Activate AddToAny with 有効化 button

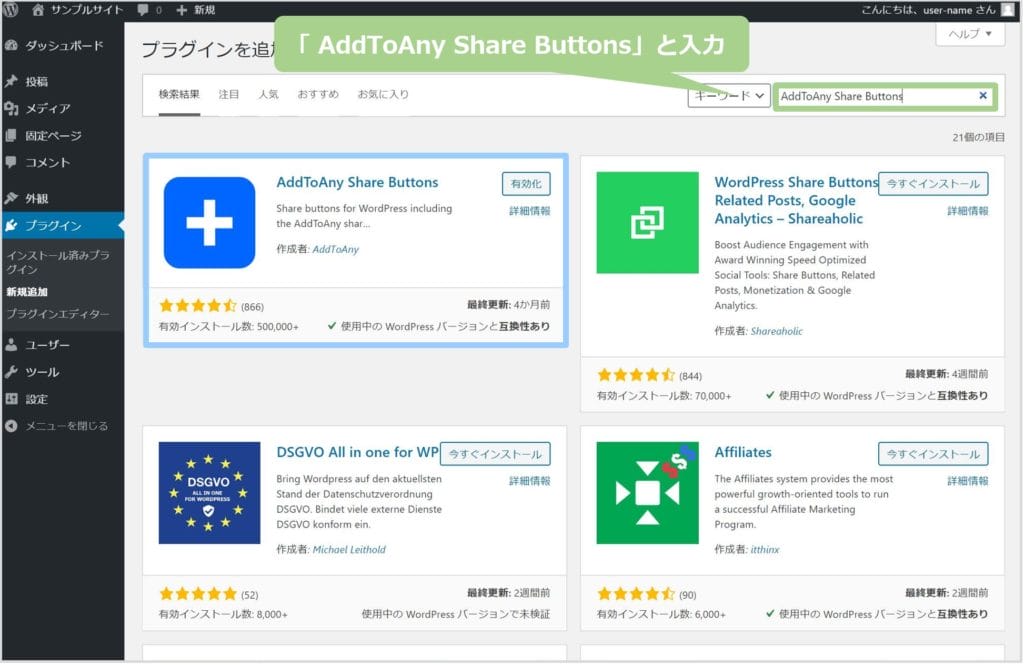coord(525,184)
